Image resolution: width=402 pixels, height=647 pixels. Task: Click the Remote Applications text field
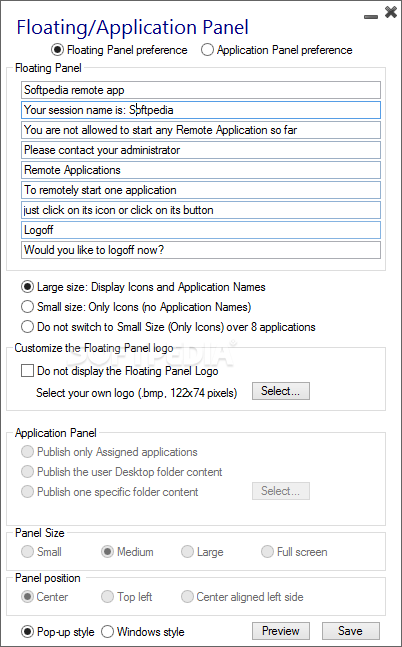[201, 170]
